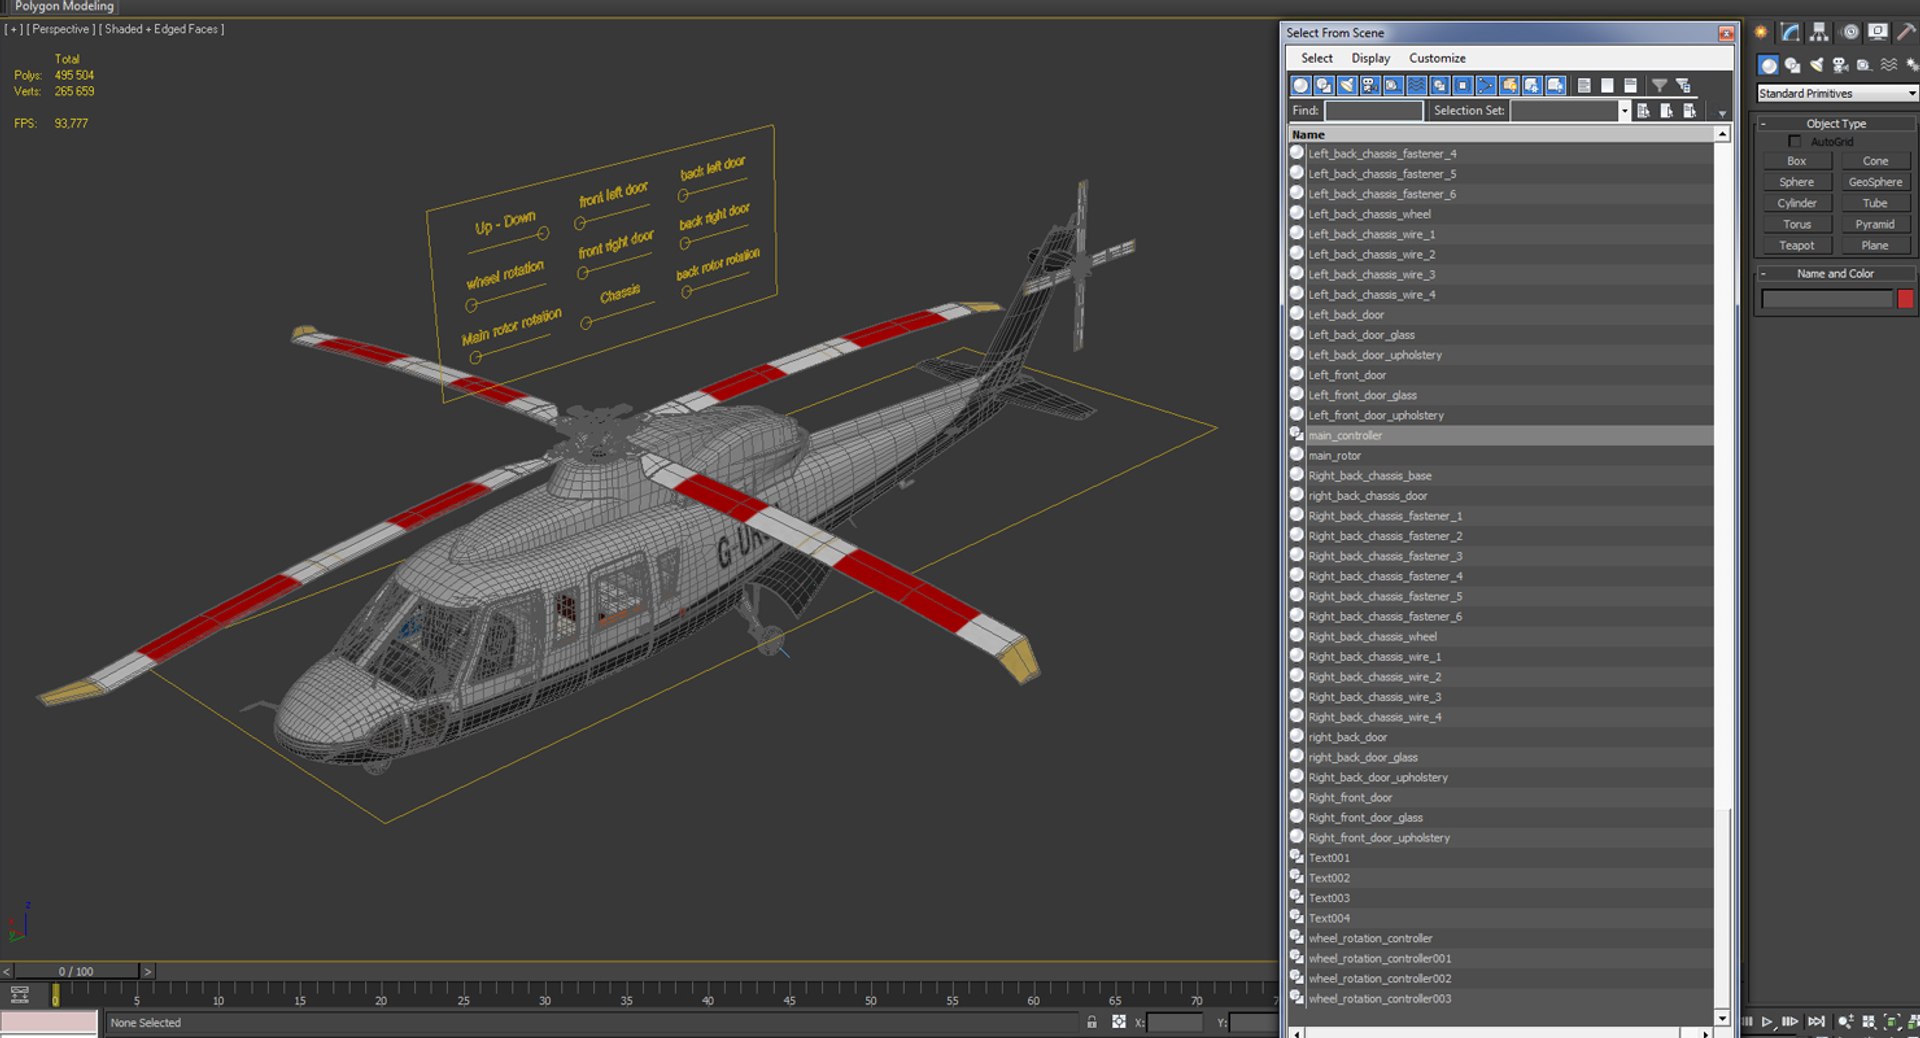This screenshot has height=1038, width=1920.
Task: Click the viewport [+] menu label
Action: pos(13,29)
